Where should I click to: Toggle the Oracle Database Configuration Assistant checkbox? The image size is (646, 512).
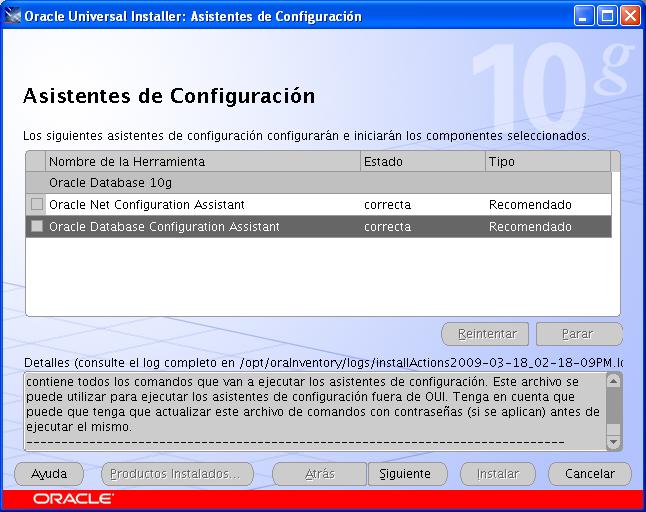(37, 226)
